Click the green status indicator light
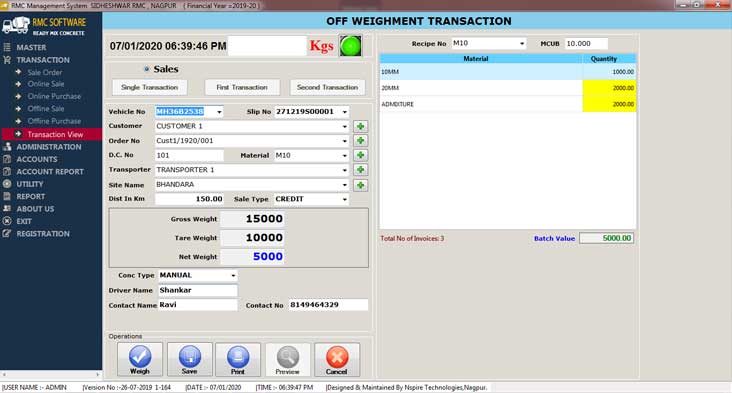Viewport: 732px width, 393px height. coord(351,46)
